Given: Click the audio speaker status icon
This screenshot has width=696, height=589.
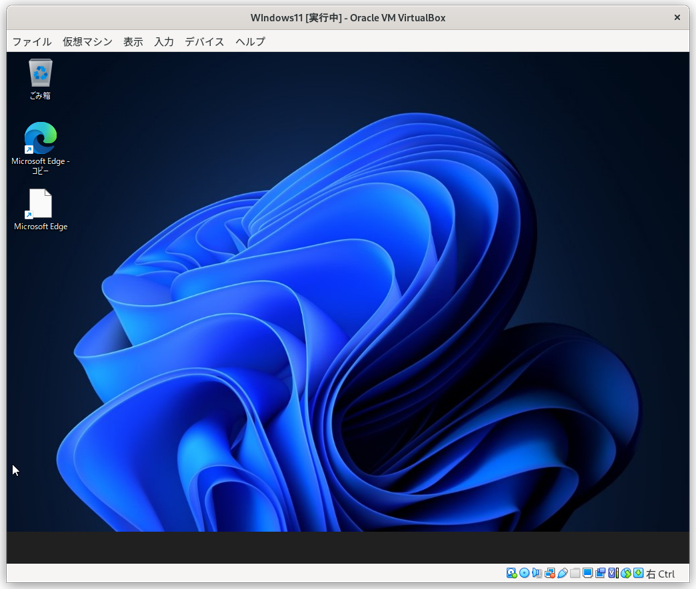Looking at the screenshot, I should pyautogui.click(x=537, y=573).
